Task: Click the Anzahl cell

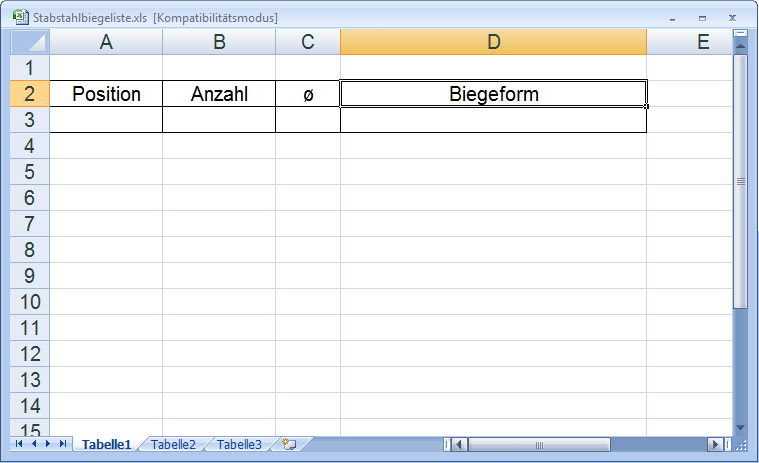Action: 219,93
